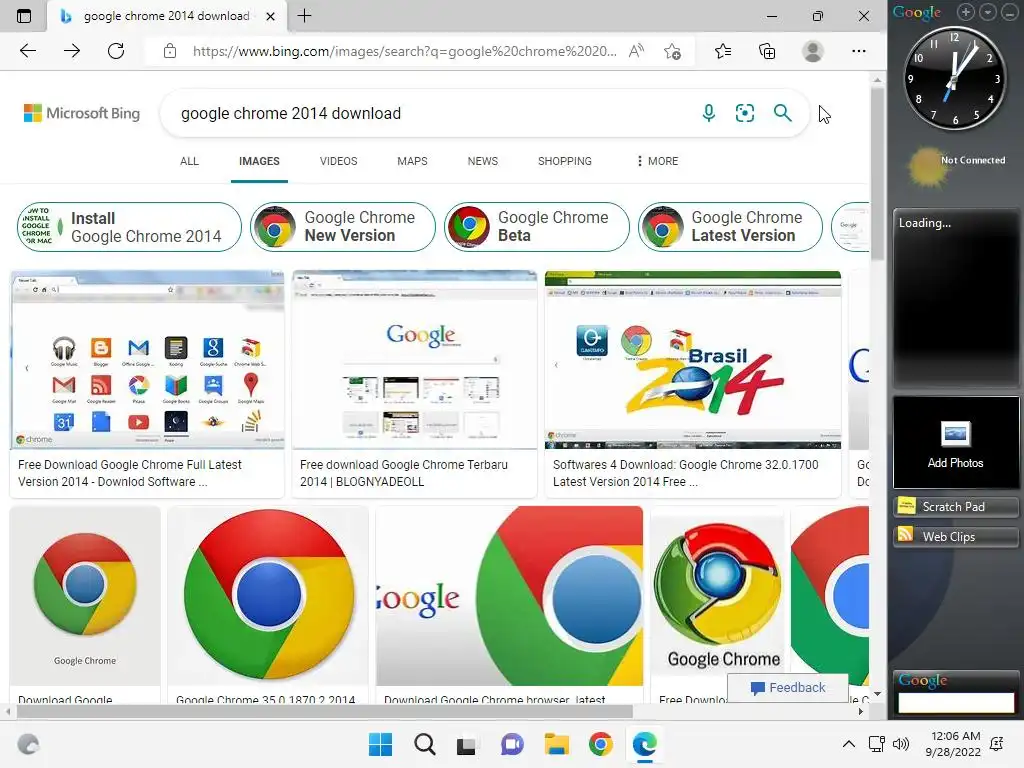
Task: Select the IMAGES tab
Action: [x=259, y=161]
